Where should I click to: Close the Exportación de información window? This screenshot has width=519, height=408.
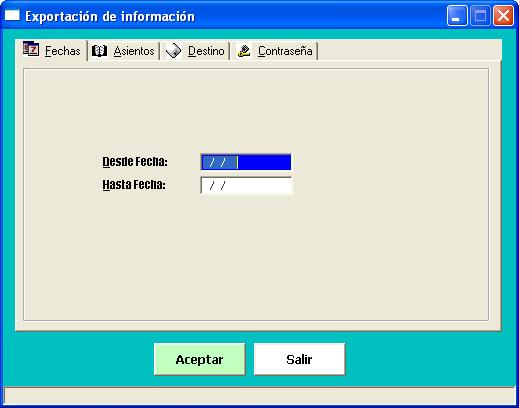(503, 15)
